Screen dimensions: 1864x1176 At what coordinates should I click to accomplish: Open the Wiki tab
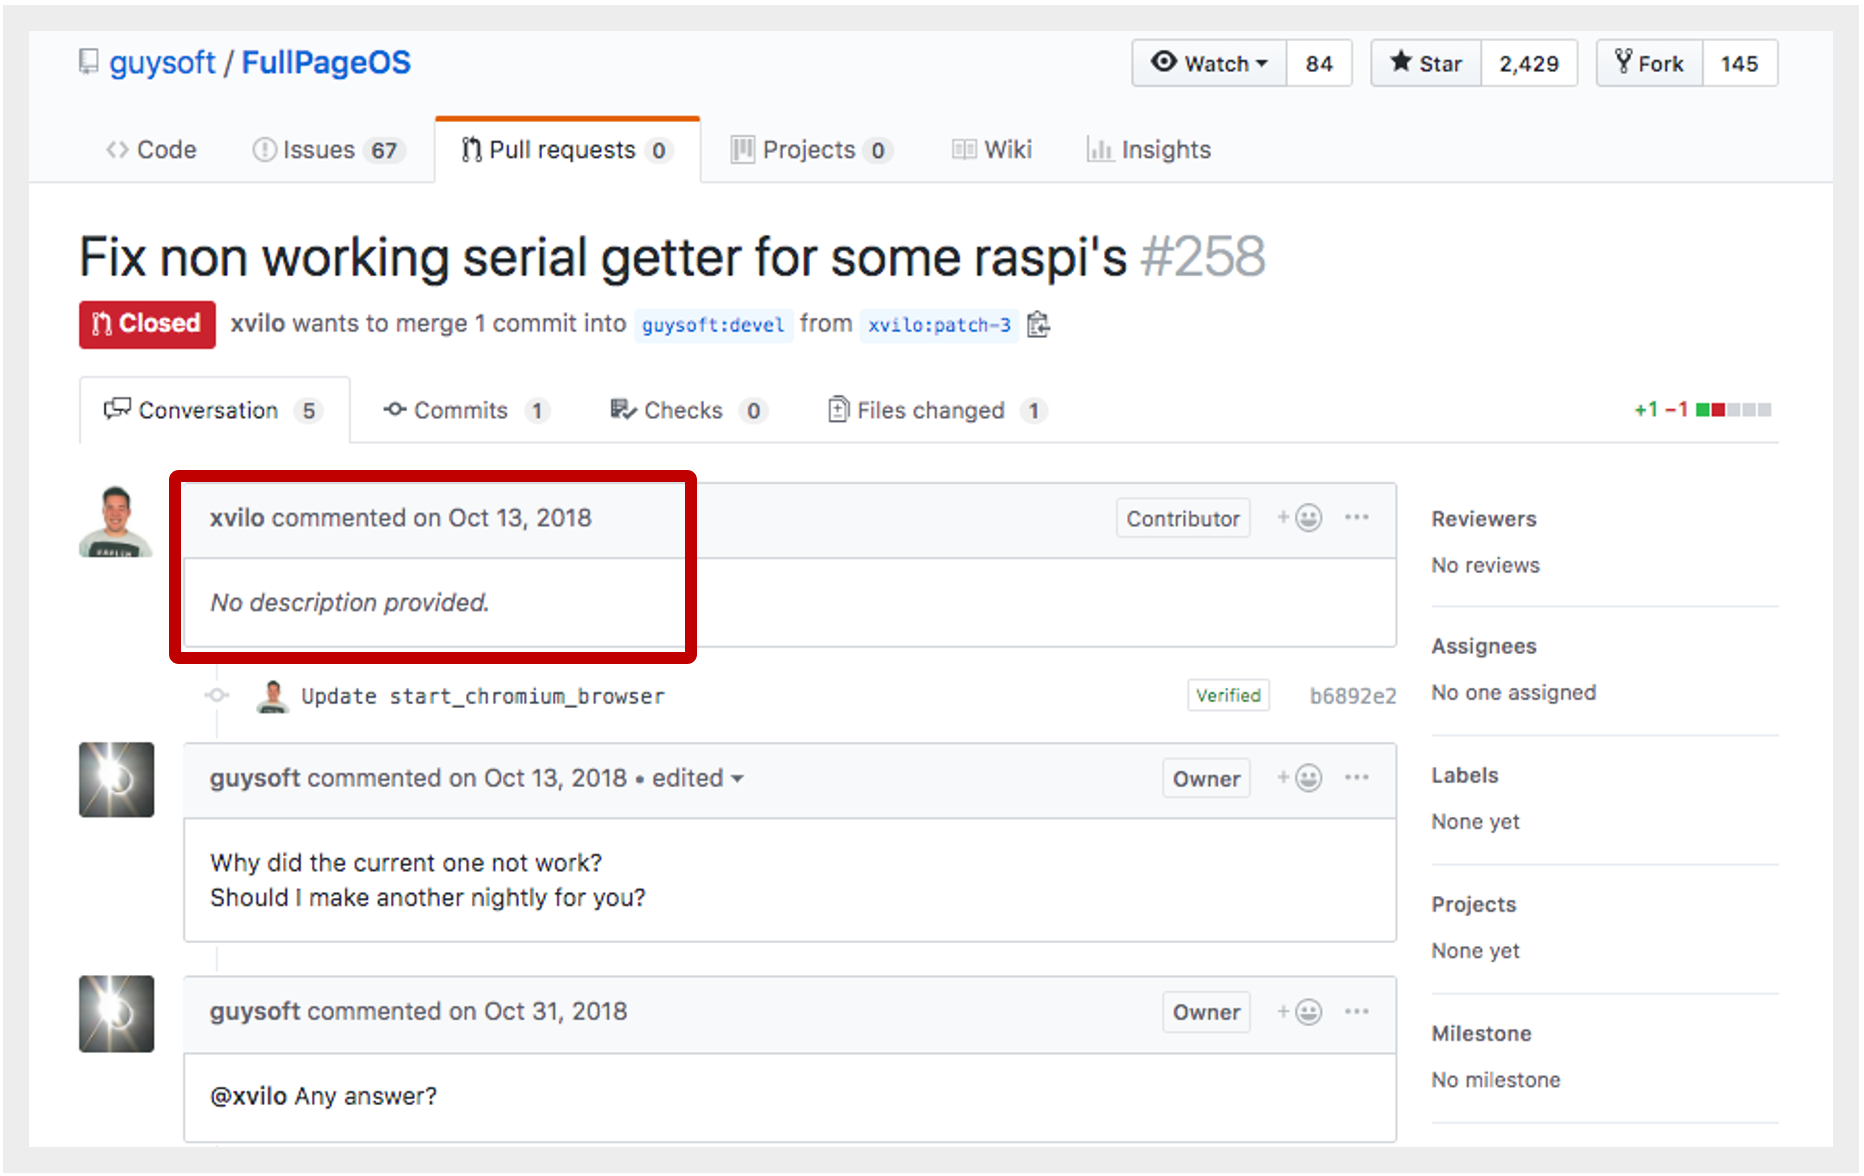pos(992,150)
